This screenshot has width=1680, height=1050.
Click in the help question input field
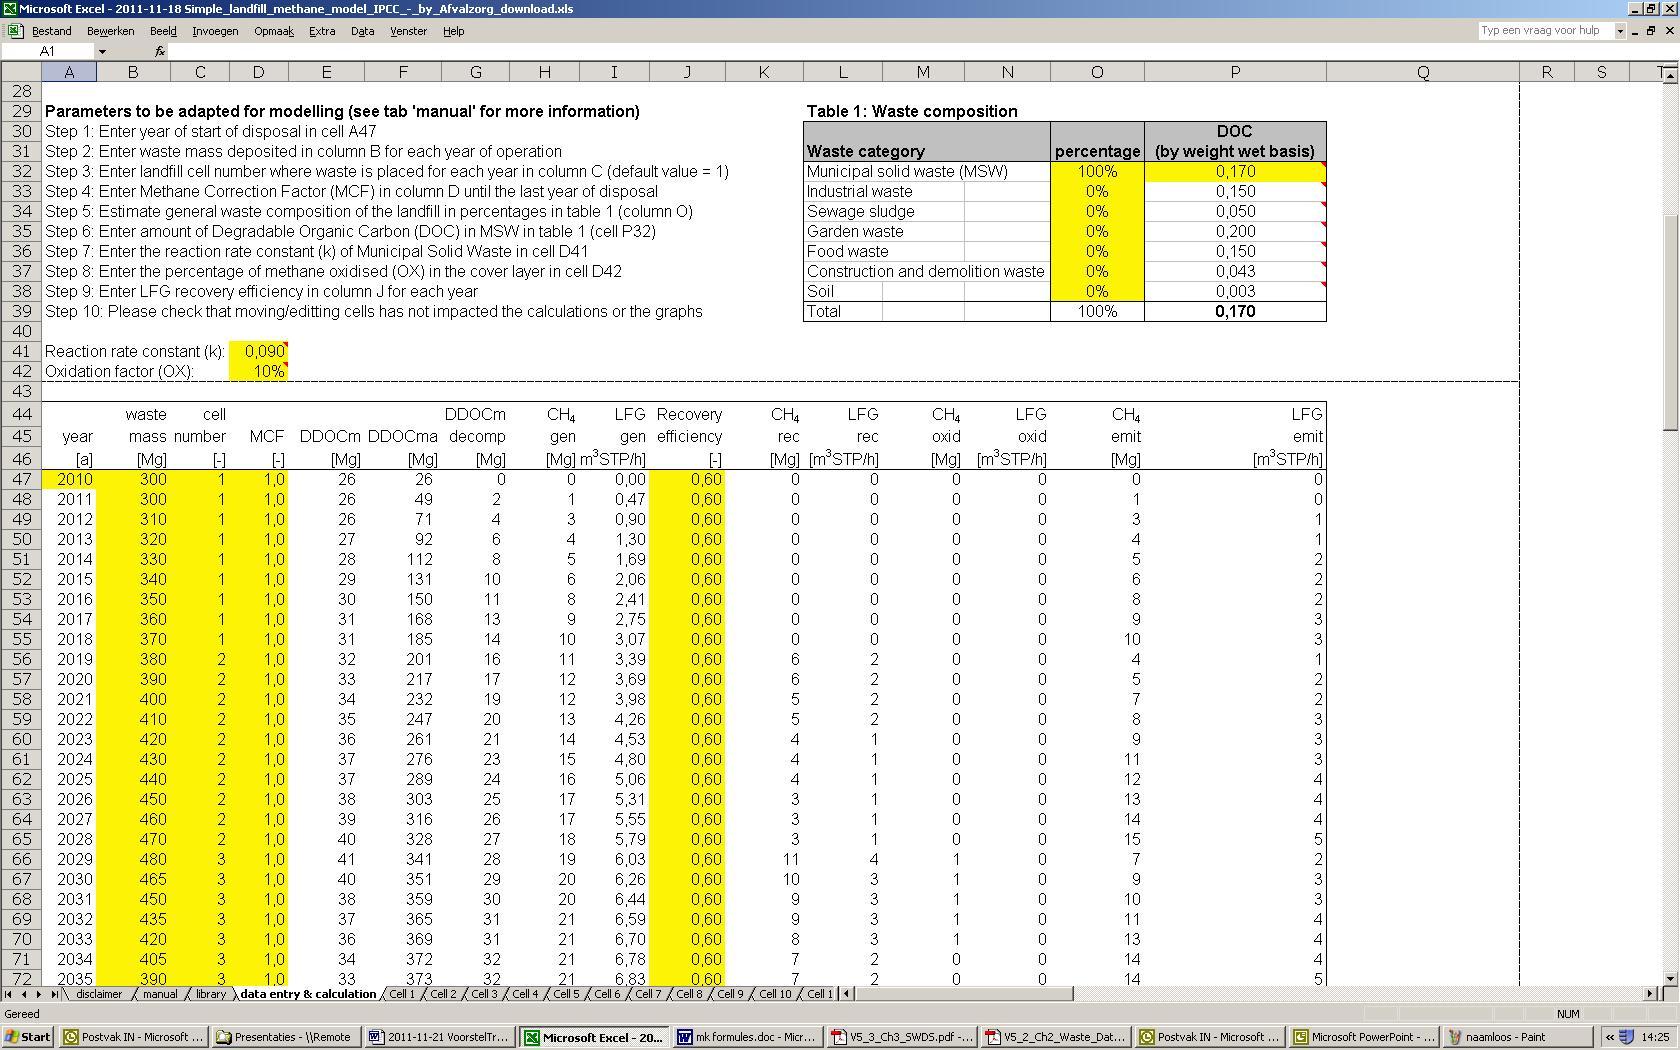point(1546,31)
